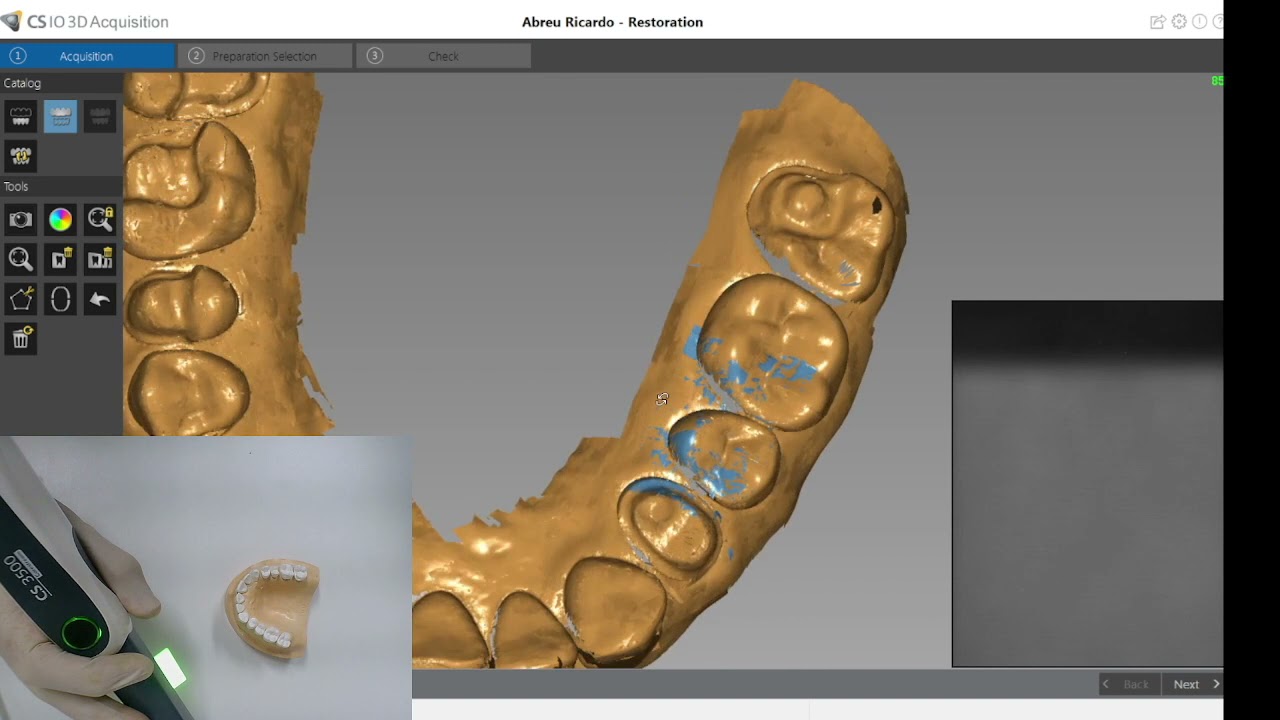Image resolution: width=1280 pixels, height=720 pixels.
Task: Click the live scanner camera preview
Action: click(x=1087, y=483)
